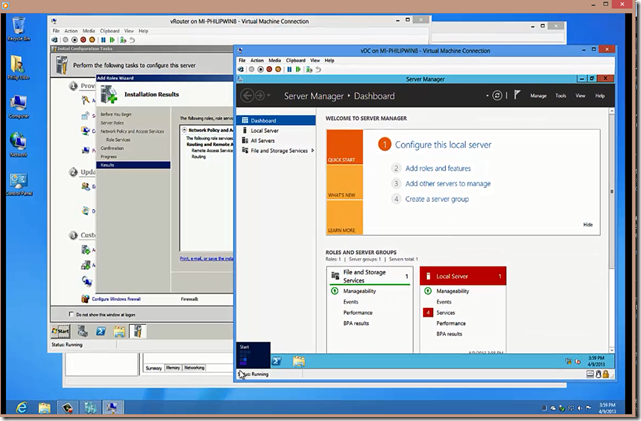Select Memory tab in background window
Screen dimensions: 641x421
pos(173,368)
